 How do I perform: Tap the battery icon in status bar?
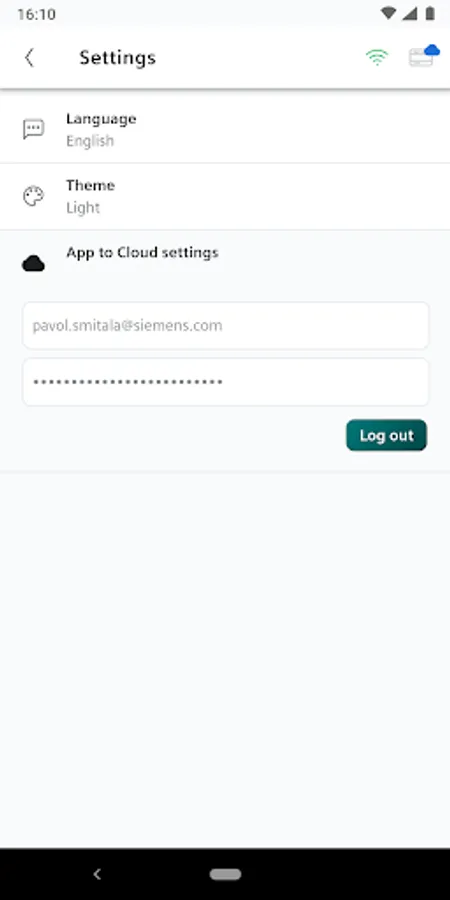point(430,14)
